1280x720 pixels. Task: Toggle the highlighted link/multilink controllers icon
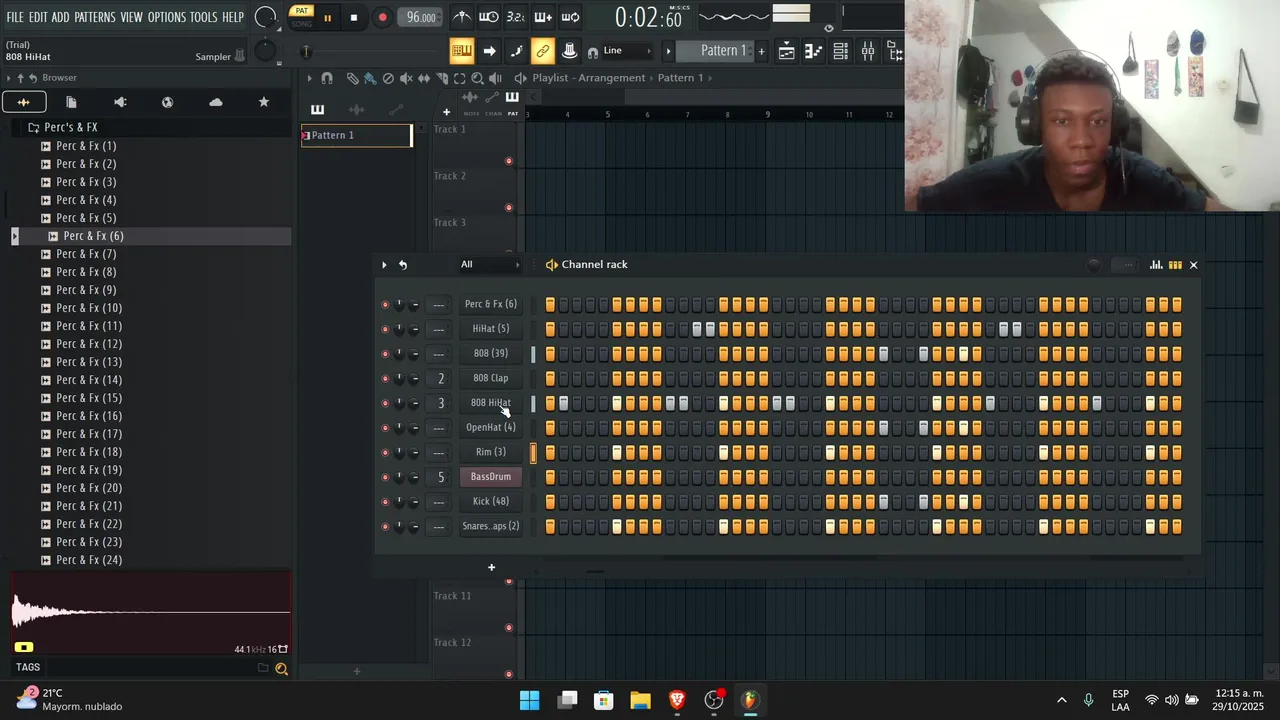[543, 51]
